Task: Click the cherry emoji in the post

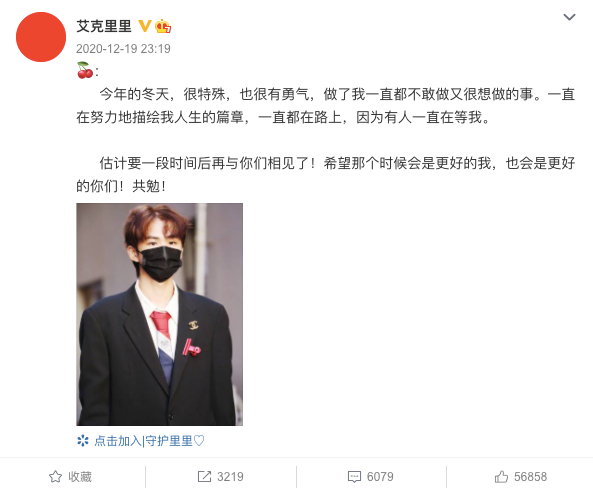Action: pyautogui.click(x=85, y=71)
